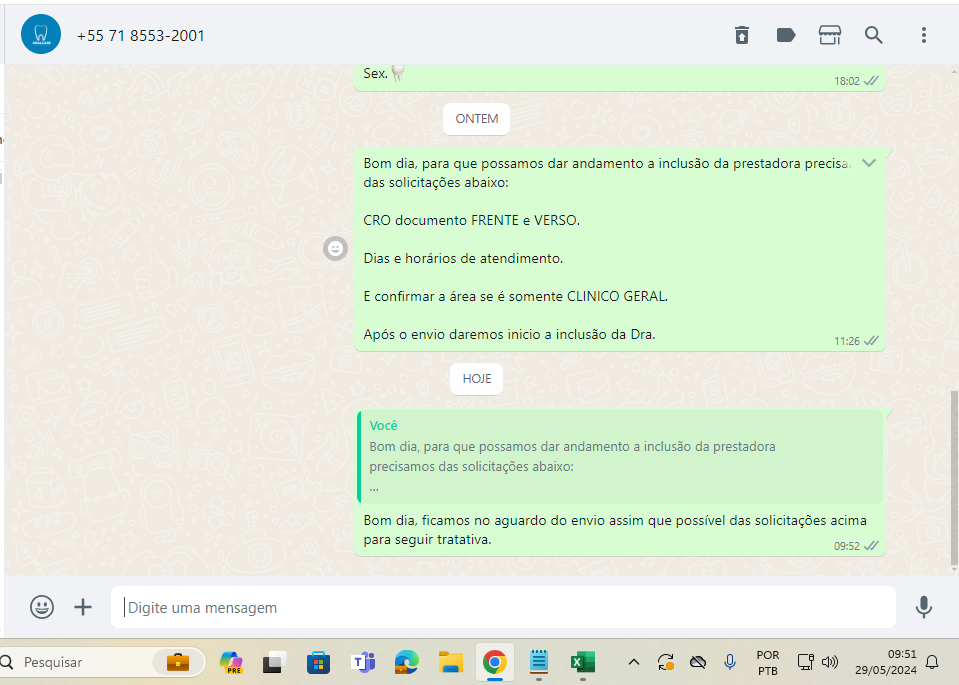Click the sync status tray icon
Image resolution: width=959 pixels, height=685 pixels.
(x=665, y=662)
